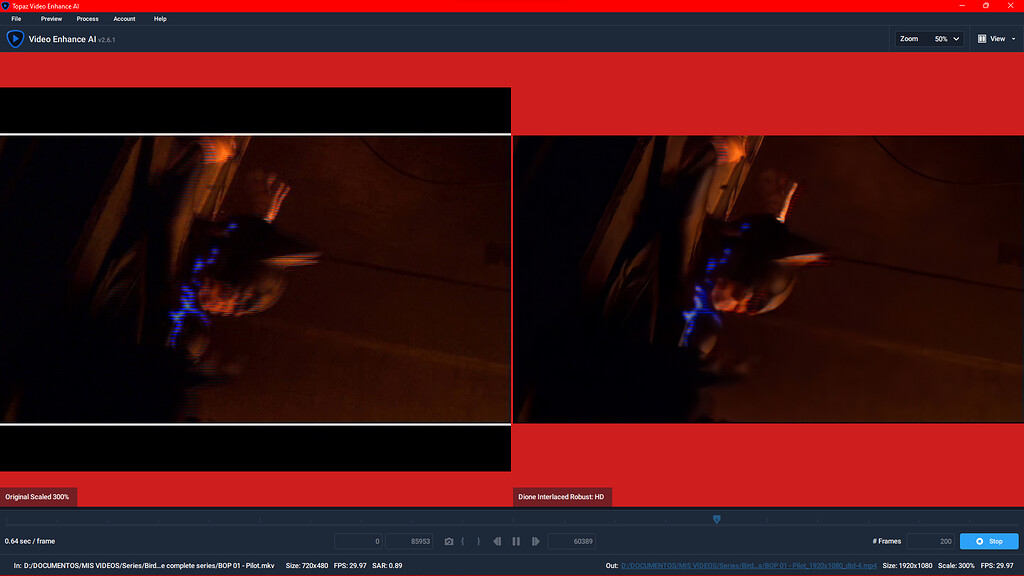Click the Video Enhance AI logo icon
The height and width of the screenshot is (576, 1024).
14,39
